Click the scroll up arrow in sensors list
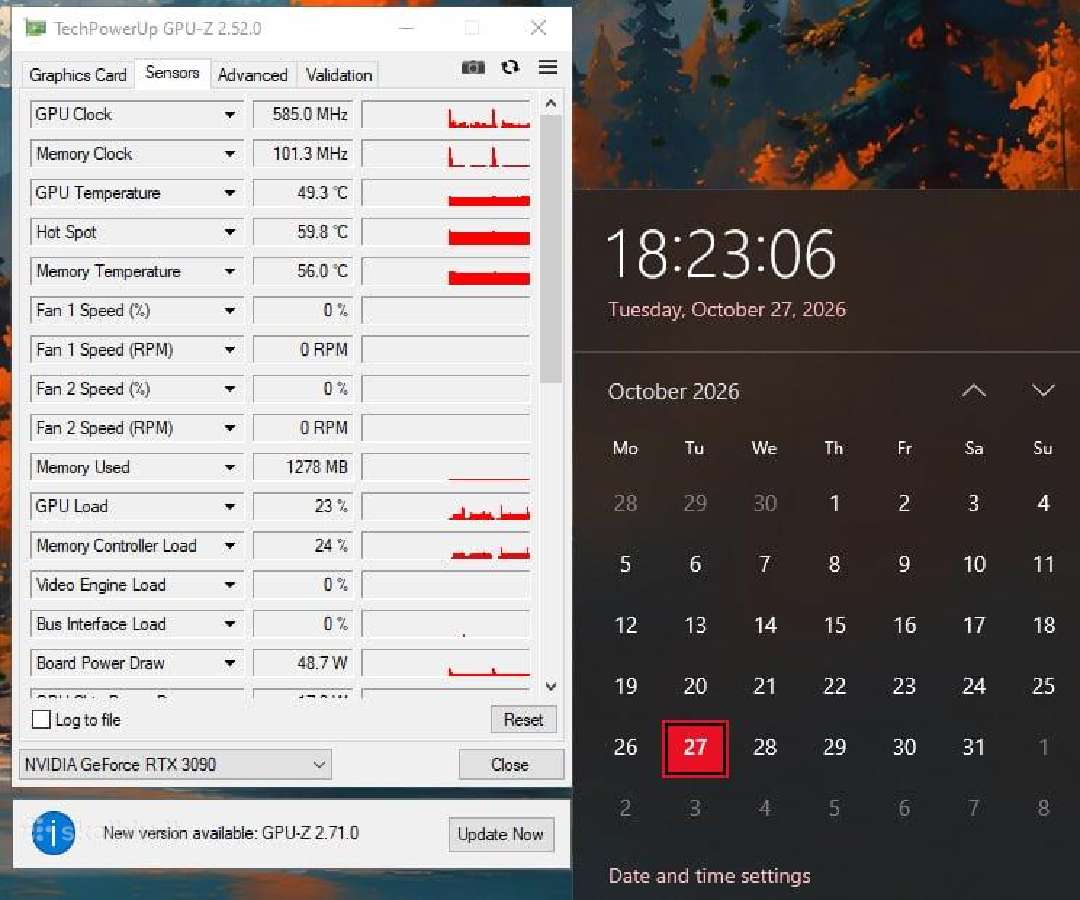1080x900 pixels. [550, 104]
